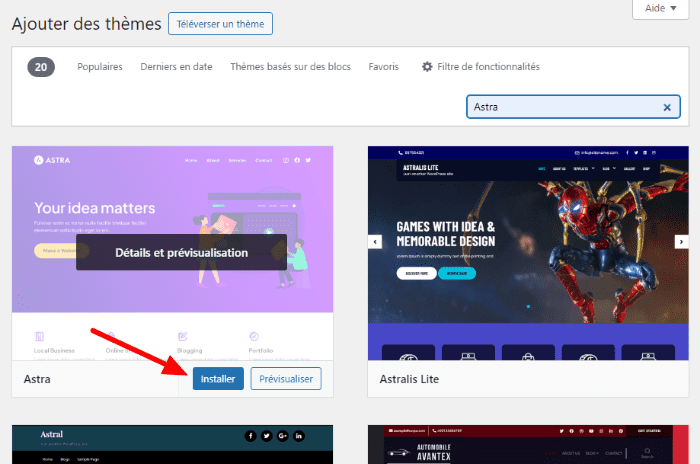700x464 pixels.
Task: Open the Astralis Lite theme screenshot
Action: (528, 253)
